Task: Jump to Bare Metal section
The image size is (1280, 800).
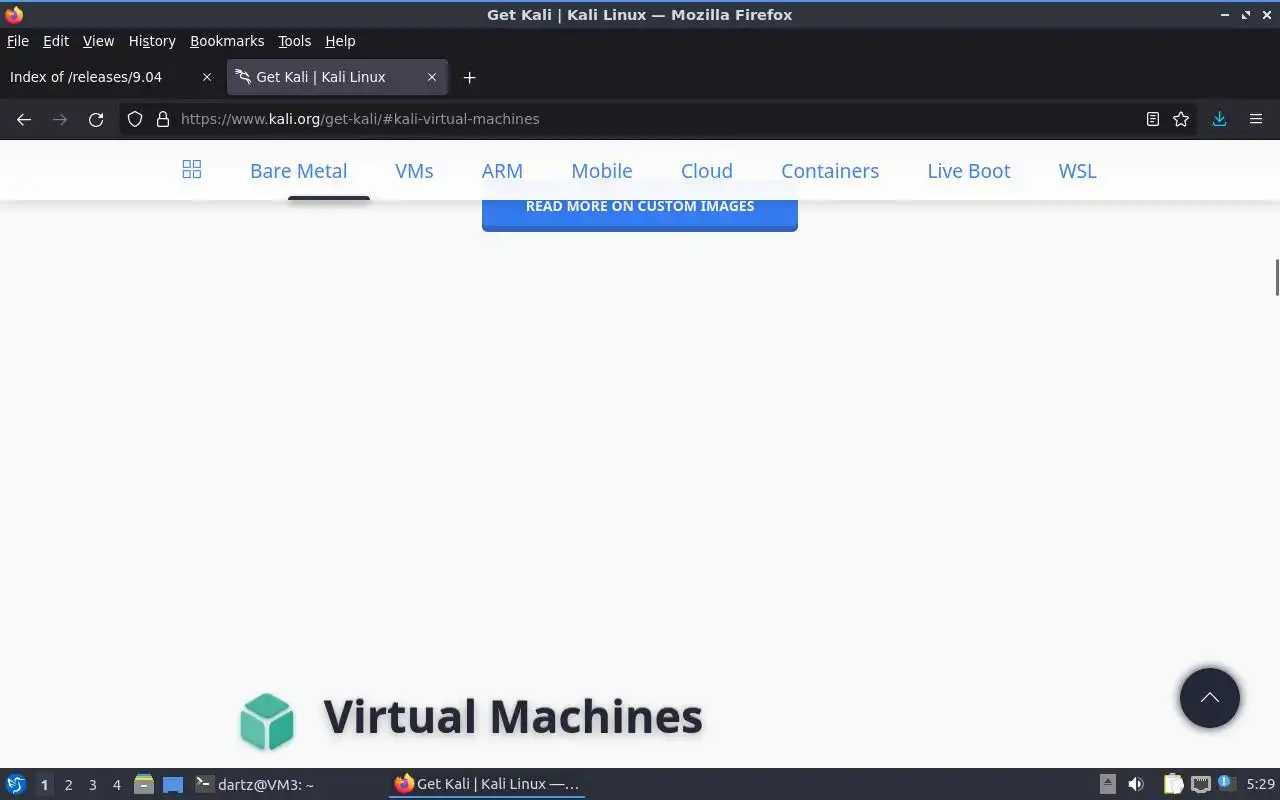Action: pos(298,171)
